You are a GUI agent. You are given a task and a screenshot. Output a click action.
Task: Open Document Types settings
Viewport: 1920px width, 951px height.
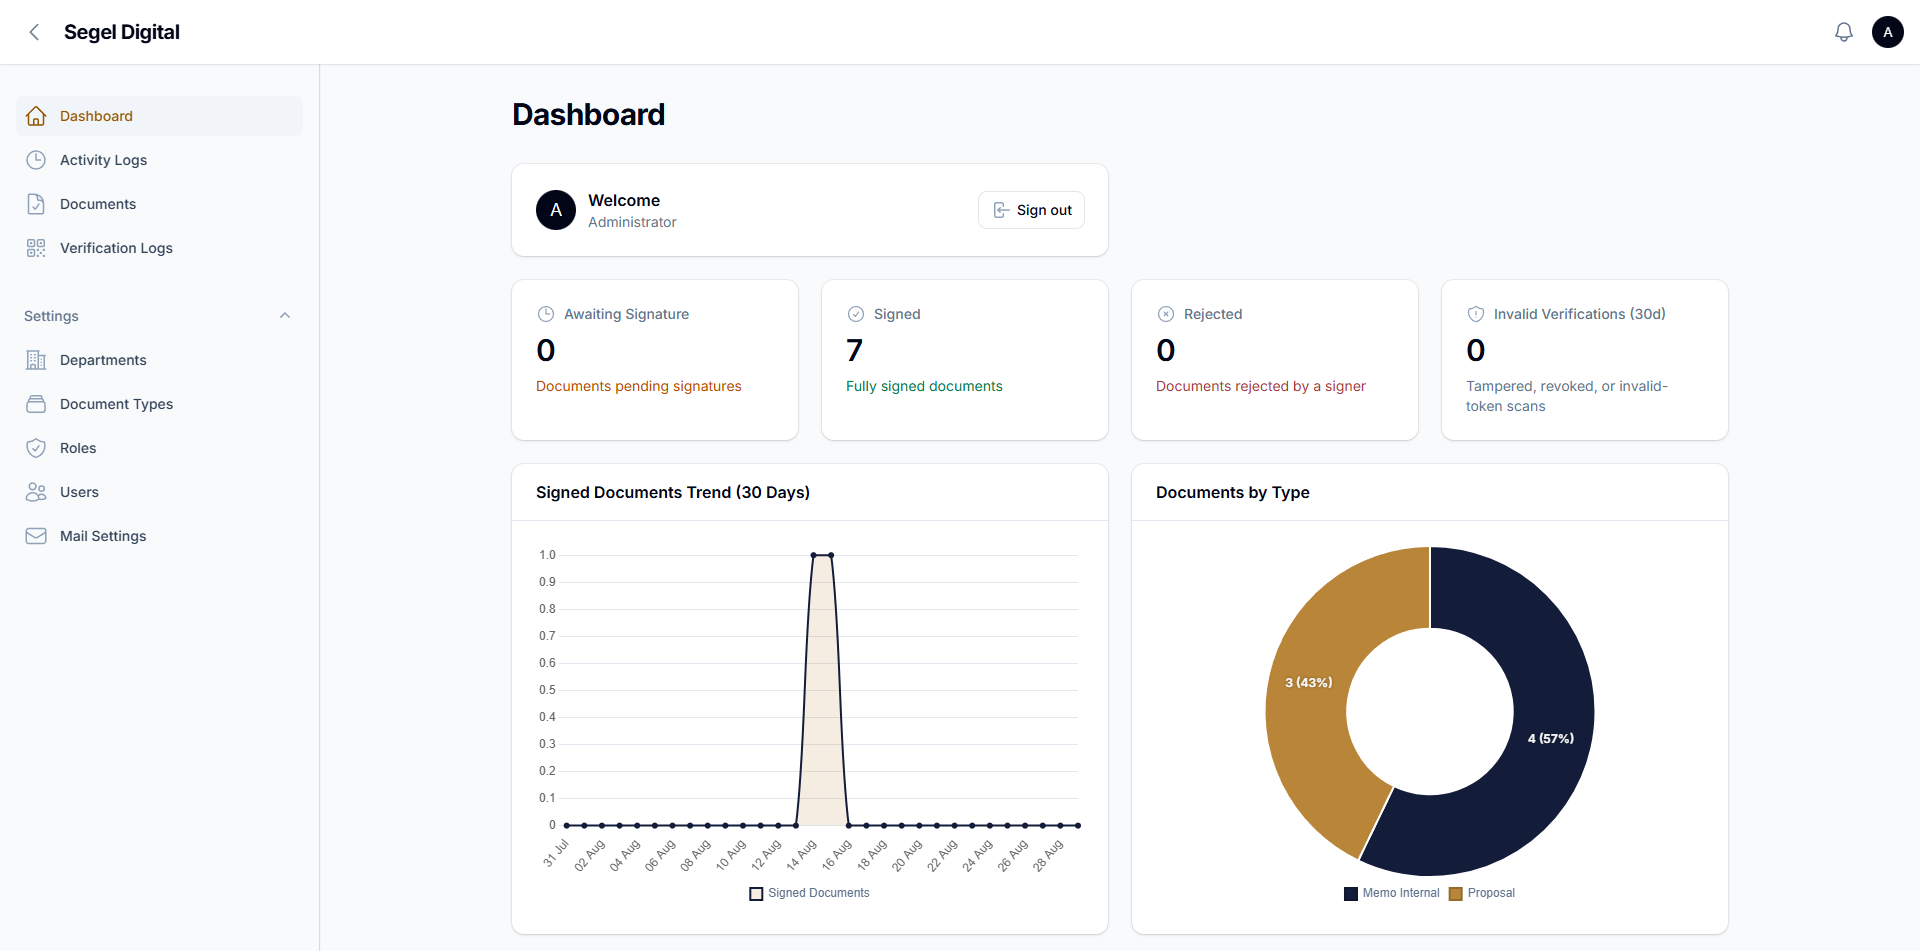click(x=160, y=404)
